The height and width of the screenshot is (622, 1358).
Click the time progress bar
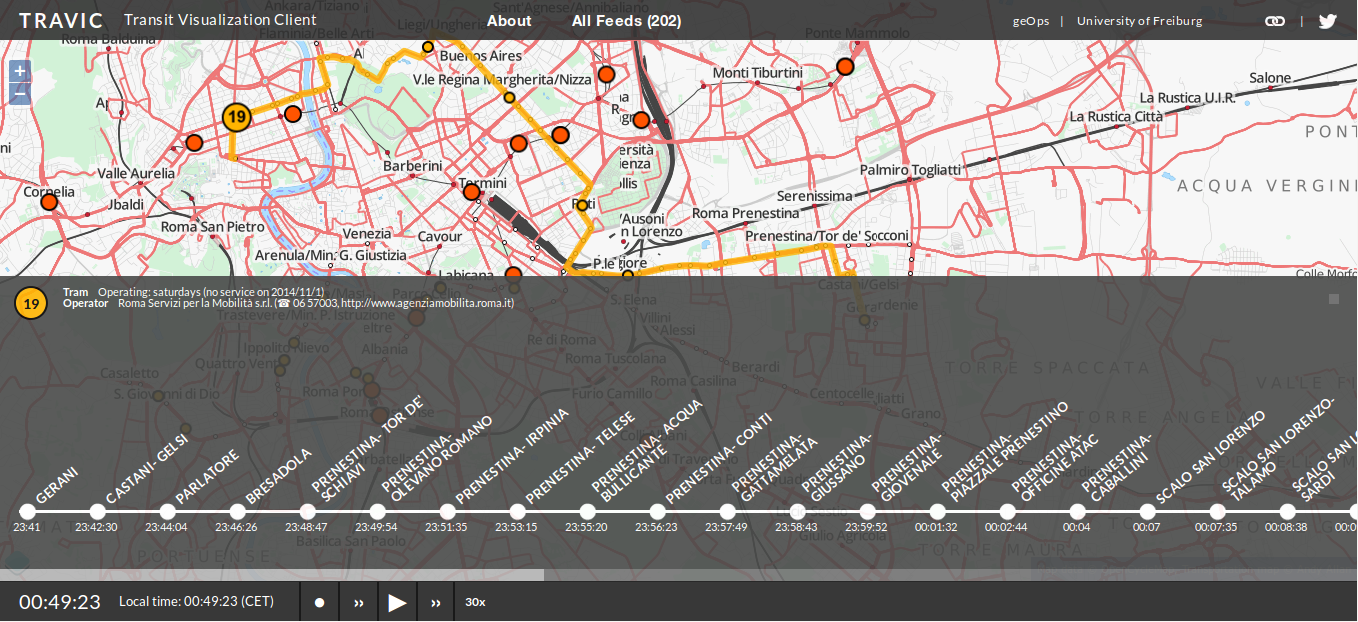point(679,575)
